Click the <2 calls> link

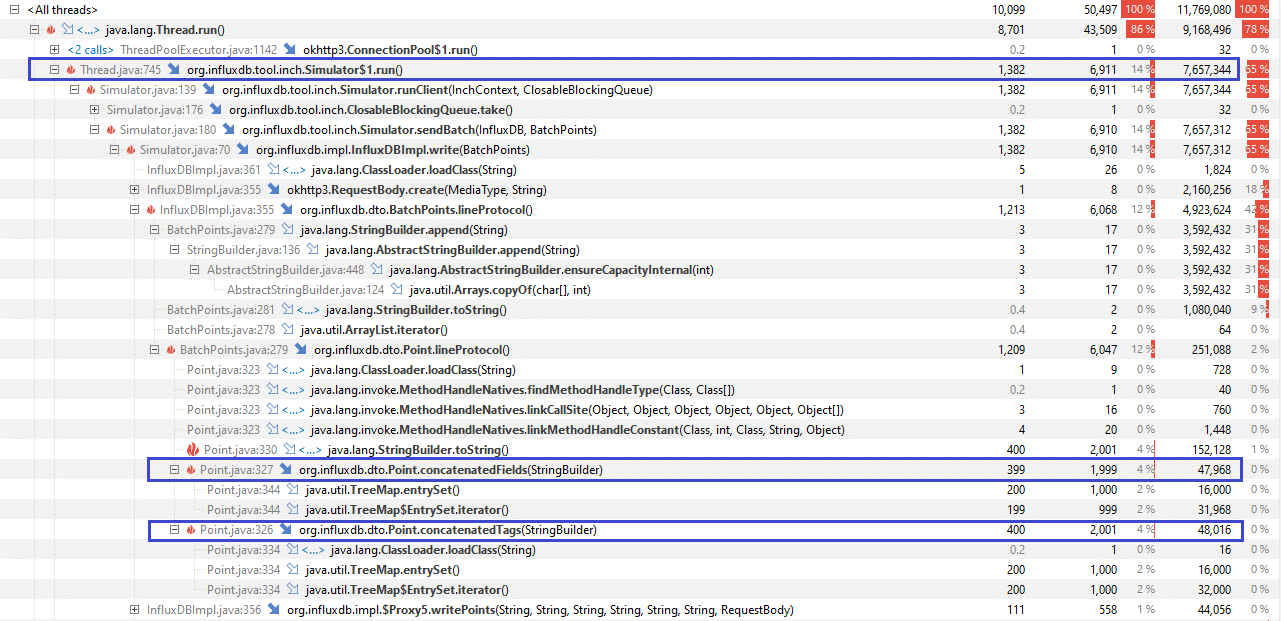tap(90, 50)
